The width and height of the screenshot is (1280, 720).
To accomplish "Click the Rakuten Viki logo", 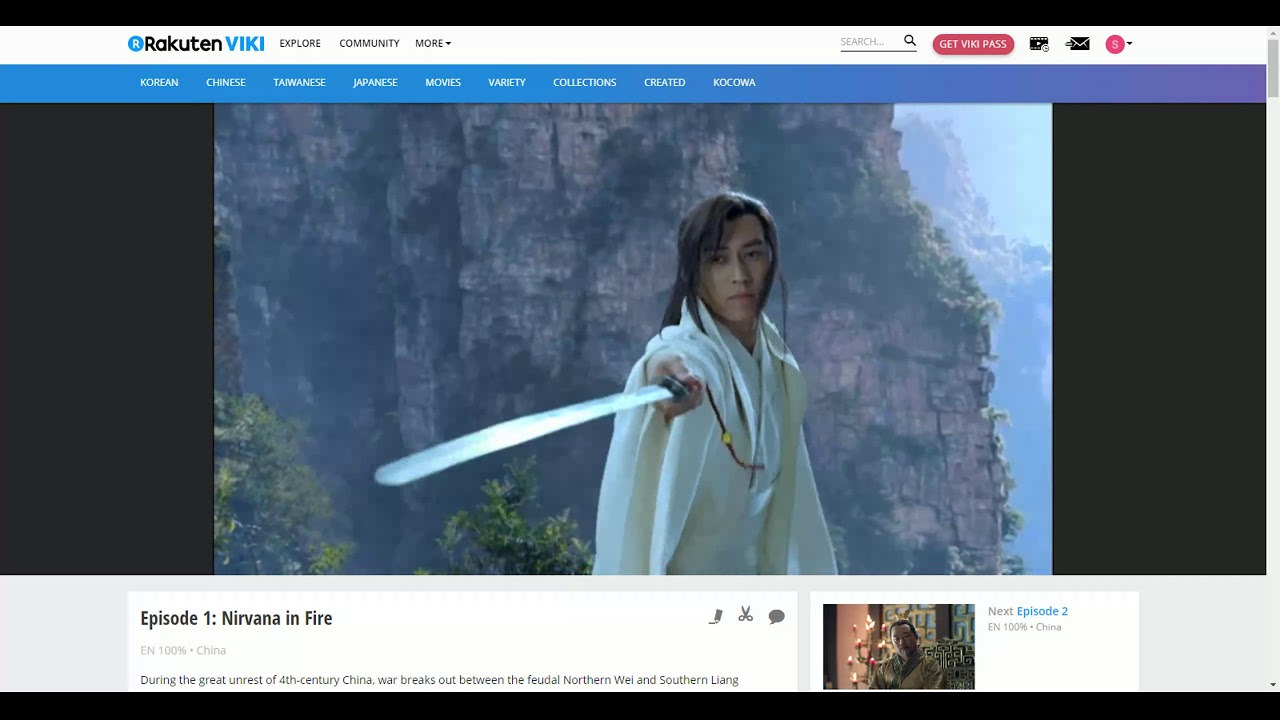I will click(x=196, y=43).
